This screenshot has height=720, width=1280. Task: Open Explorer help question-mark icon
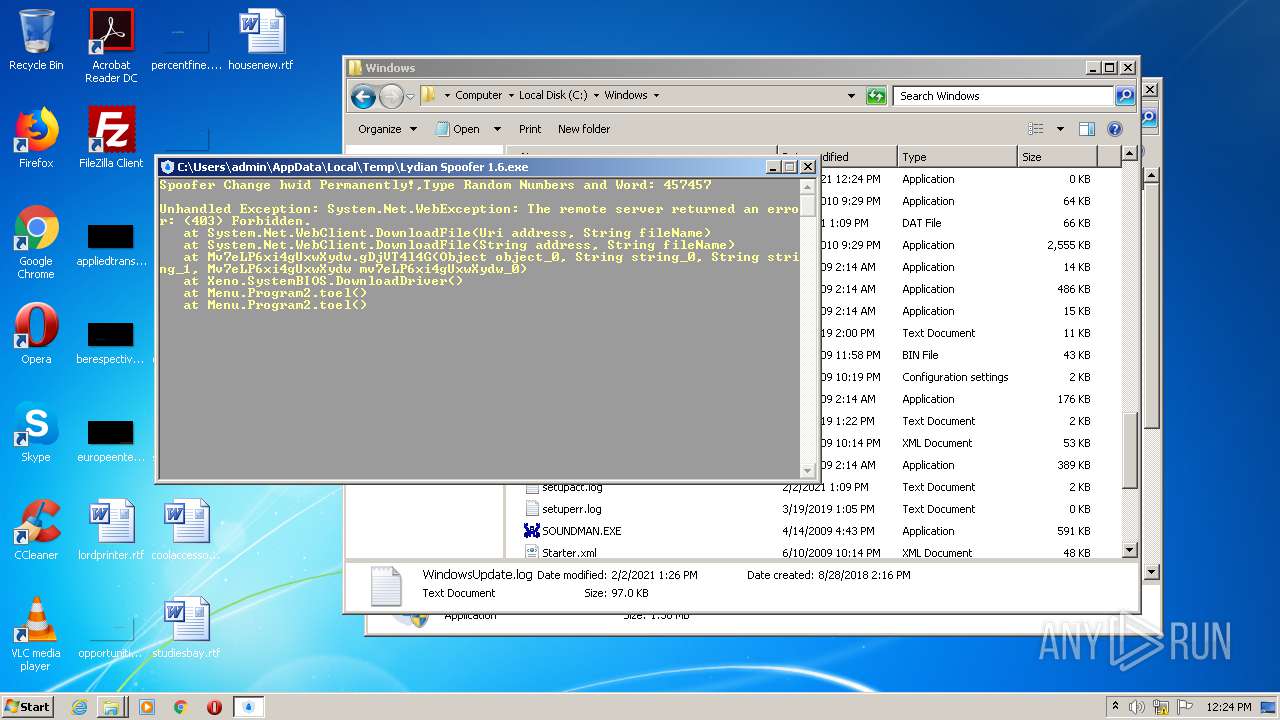[x=1115, y=129]
